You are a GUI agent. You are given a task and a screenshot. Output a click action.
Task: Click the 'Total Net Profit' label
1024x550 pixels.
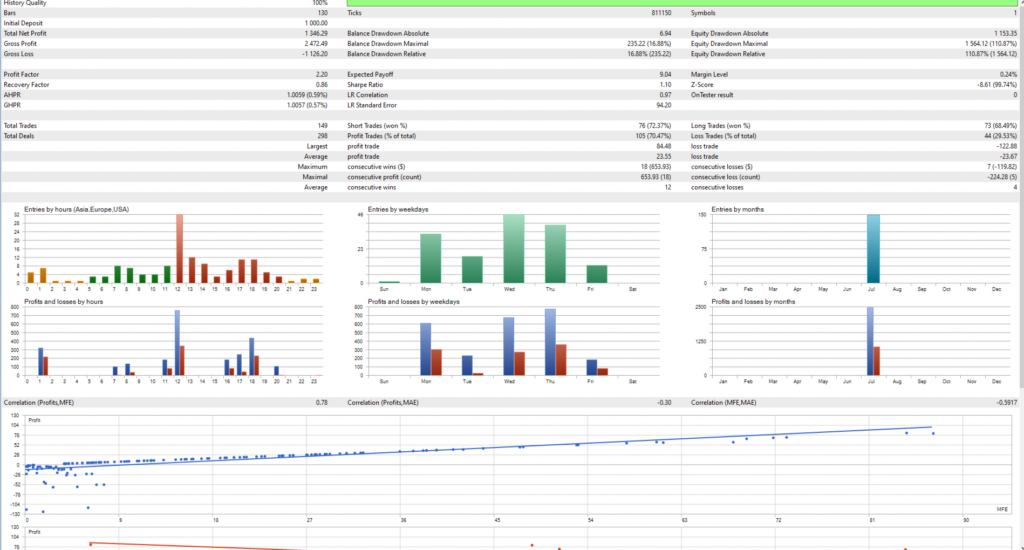point(25,33)
